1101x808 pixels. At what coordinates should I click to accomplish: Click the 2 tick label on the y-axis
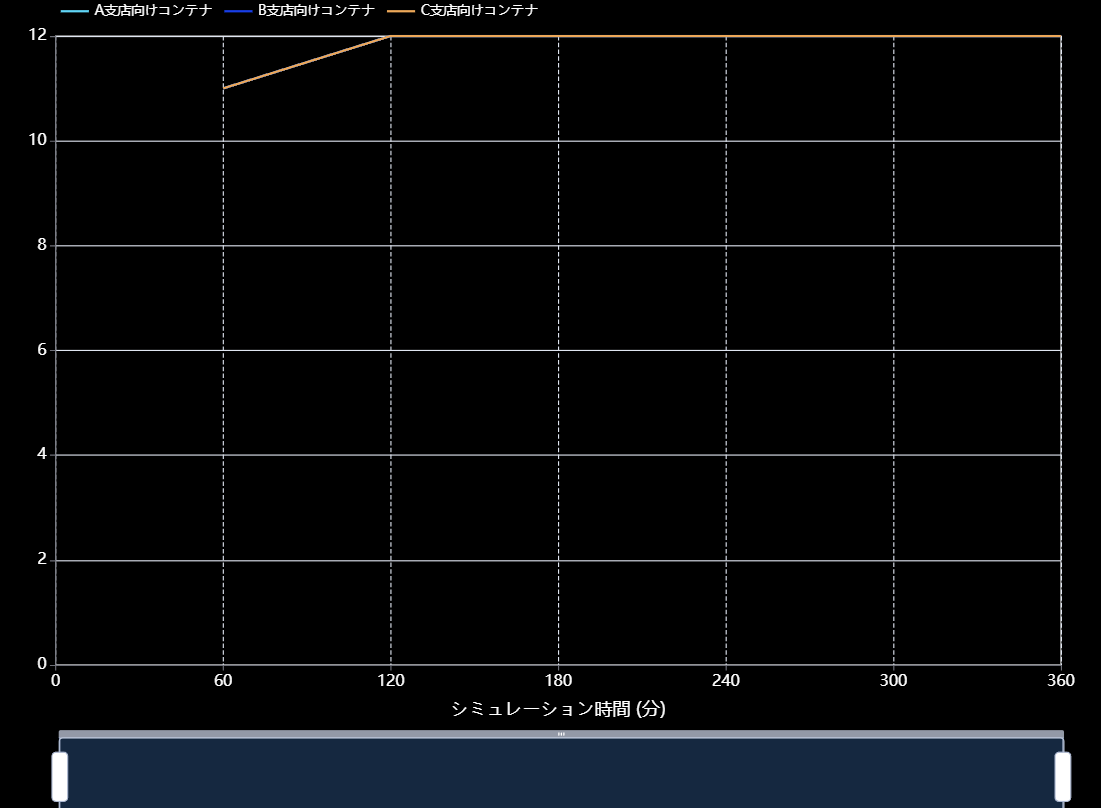coord(42,560)
